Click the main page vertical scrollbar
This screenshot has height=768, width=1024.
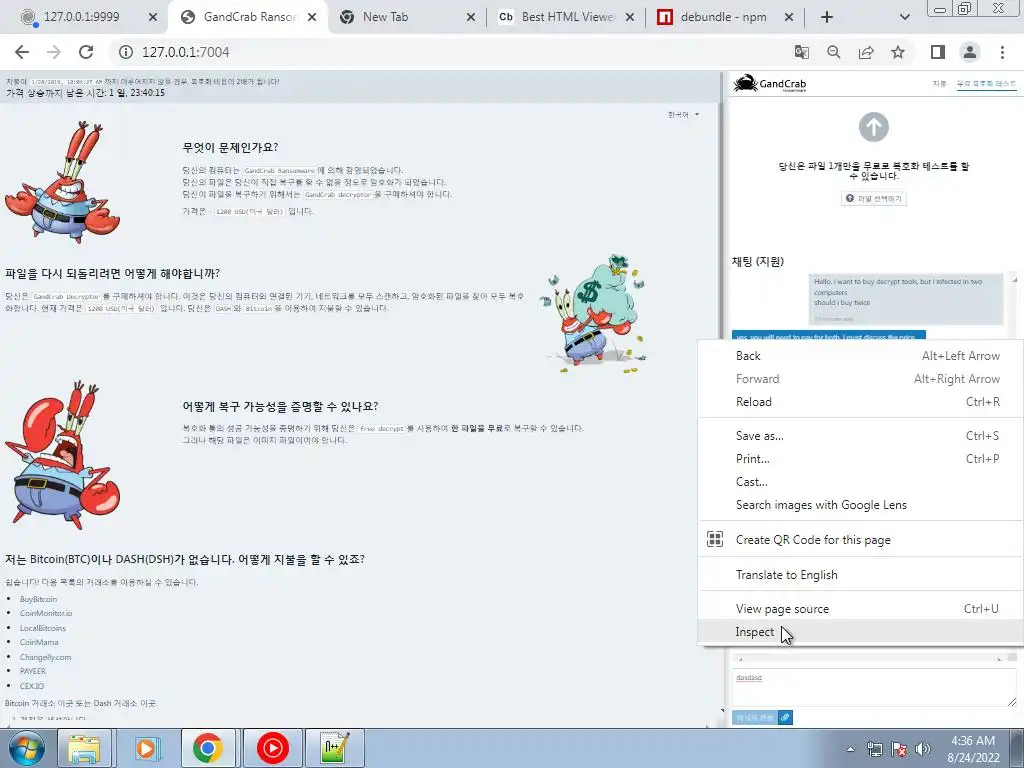coord(722,392)
